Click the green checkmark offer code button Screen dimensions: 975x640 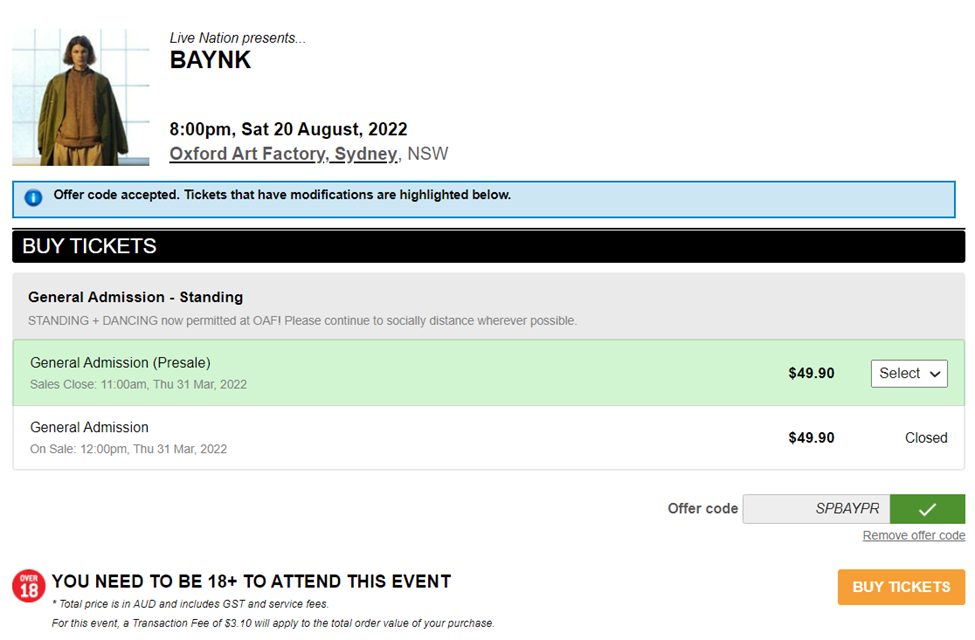pyautogui.click(x=927, y=509)
